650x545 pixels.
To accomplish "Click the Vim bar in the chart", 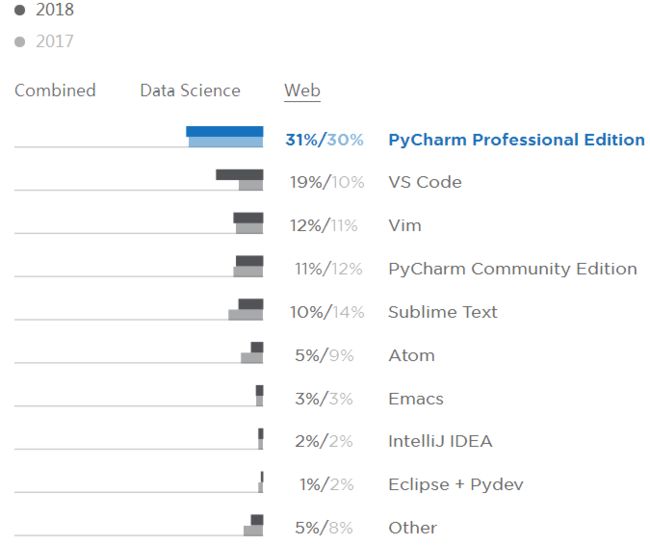I will (x=248, y=223).
